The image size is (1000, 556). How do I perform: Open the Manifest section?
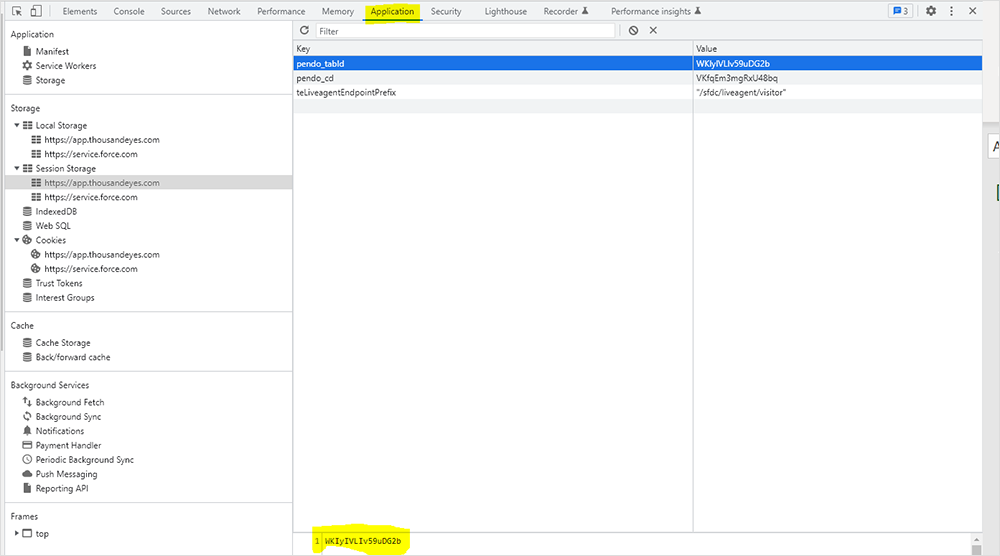[x=52, y=51]
